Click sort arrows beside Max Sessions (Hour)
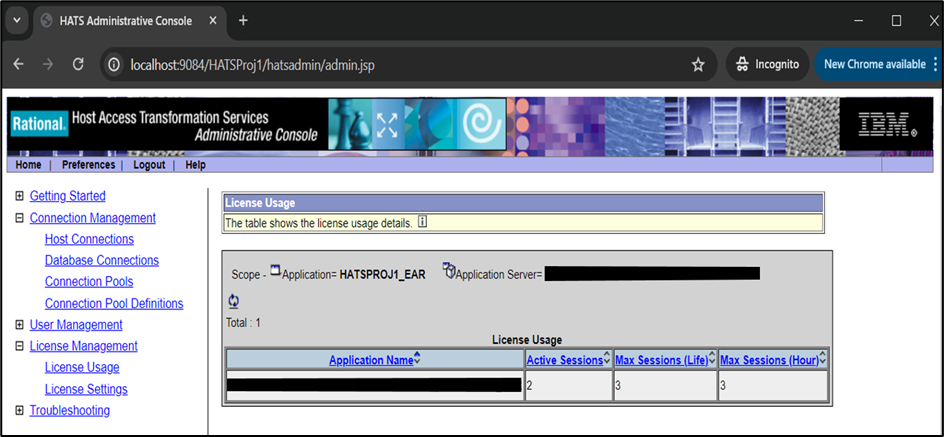 pos(823,360)
